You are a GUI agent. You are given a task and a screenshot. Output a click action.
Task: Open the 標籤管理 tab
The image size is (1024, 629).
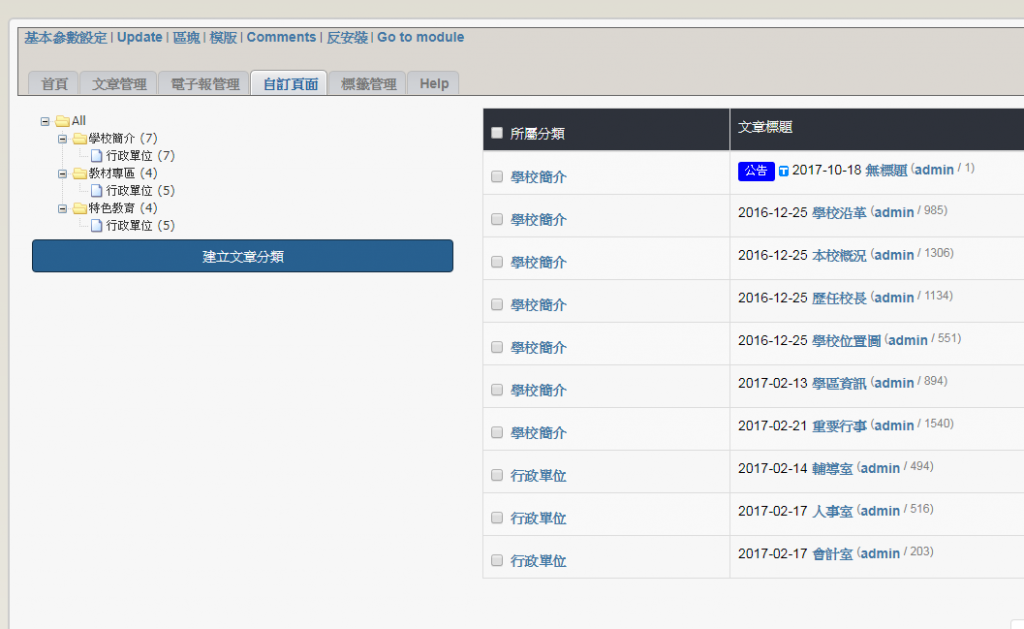(x=368, y=84)
